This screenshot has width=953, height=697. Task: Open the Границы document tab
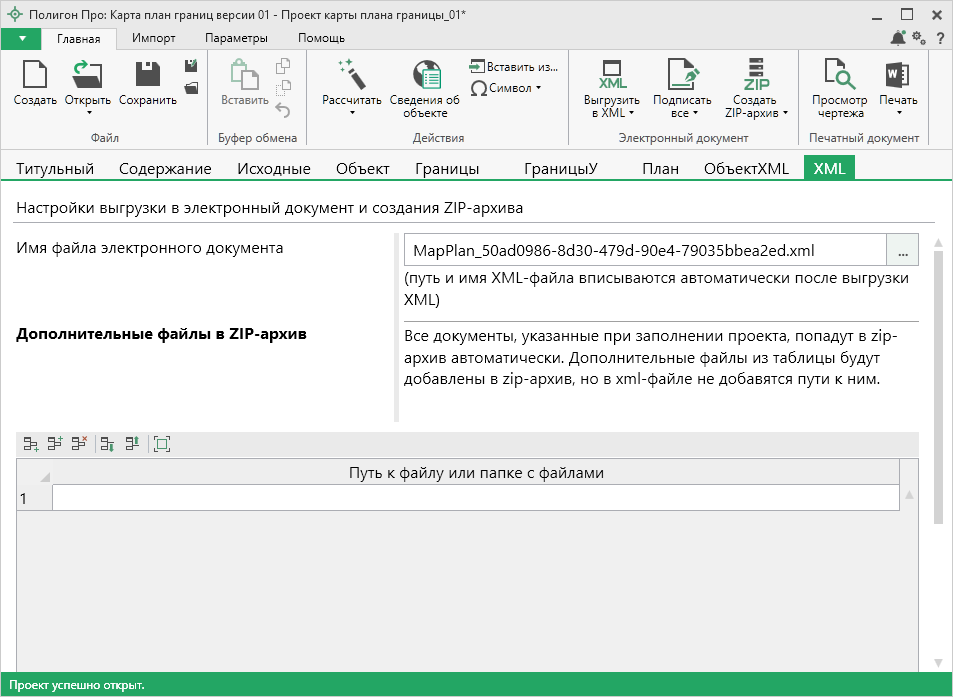[x=447, y=168]
